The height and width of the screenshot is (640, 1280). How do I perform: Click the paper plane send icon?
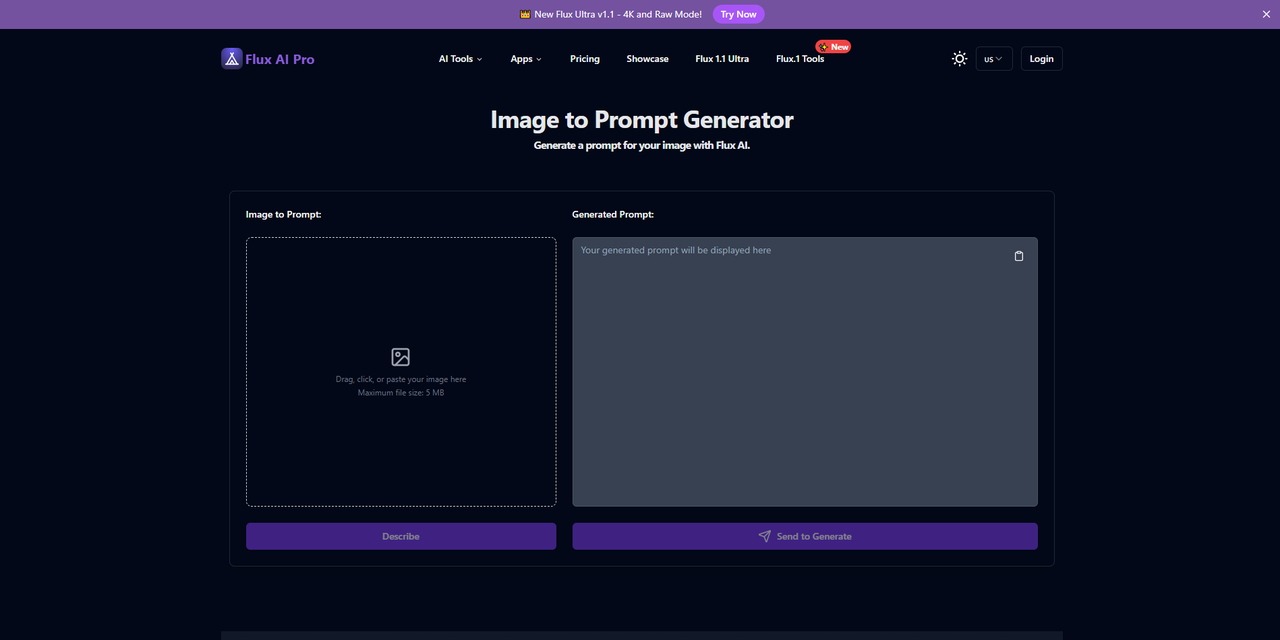pos(765,536)
